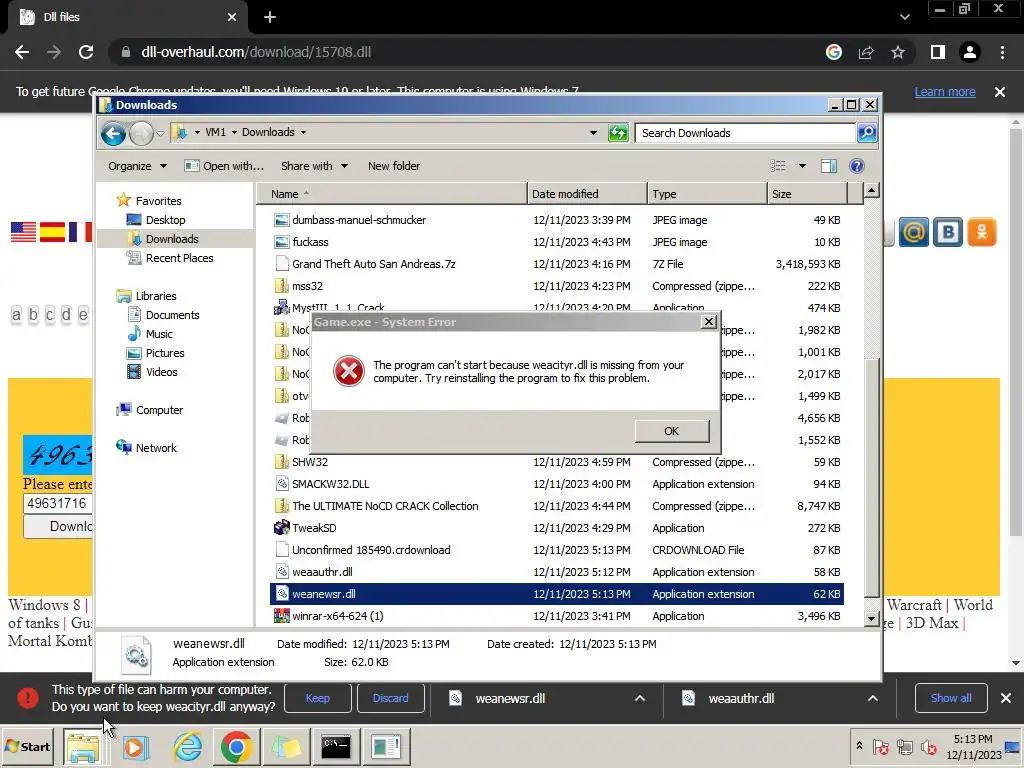The width and height of the screenshot is (1024, 768).
Task: Toggle the preview pane icon
Action: 829,166
